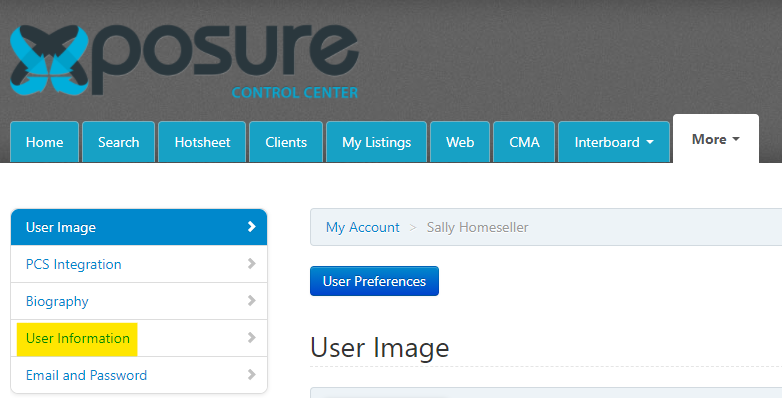
Task: Click chevron arrow beside Email and Password
Action: click(252, 374)
